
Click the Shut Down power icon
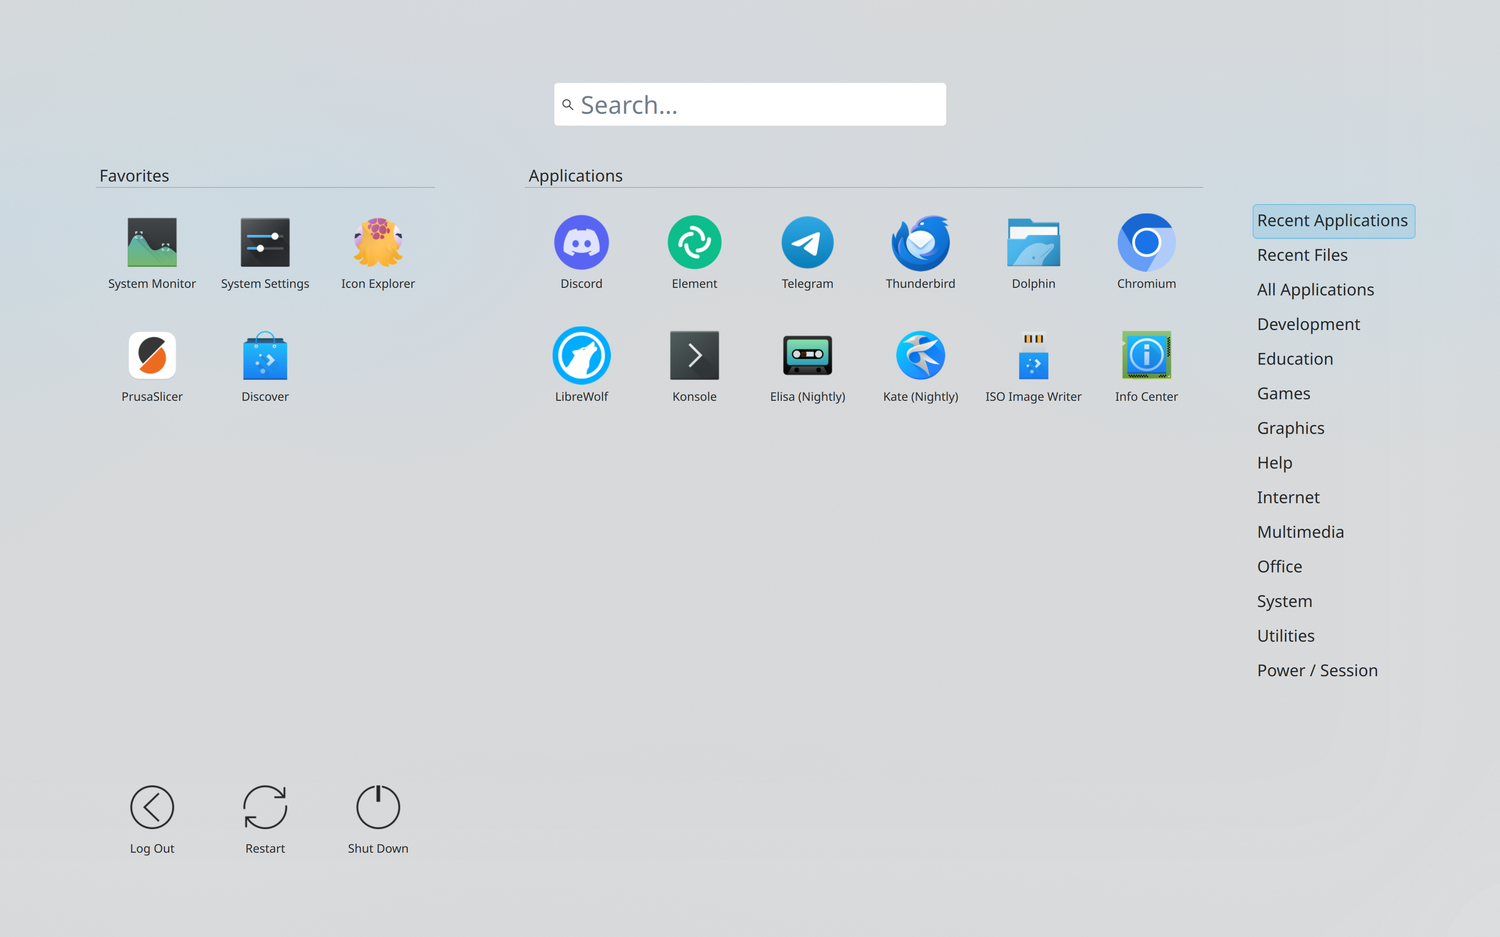coord(378,807)
